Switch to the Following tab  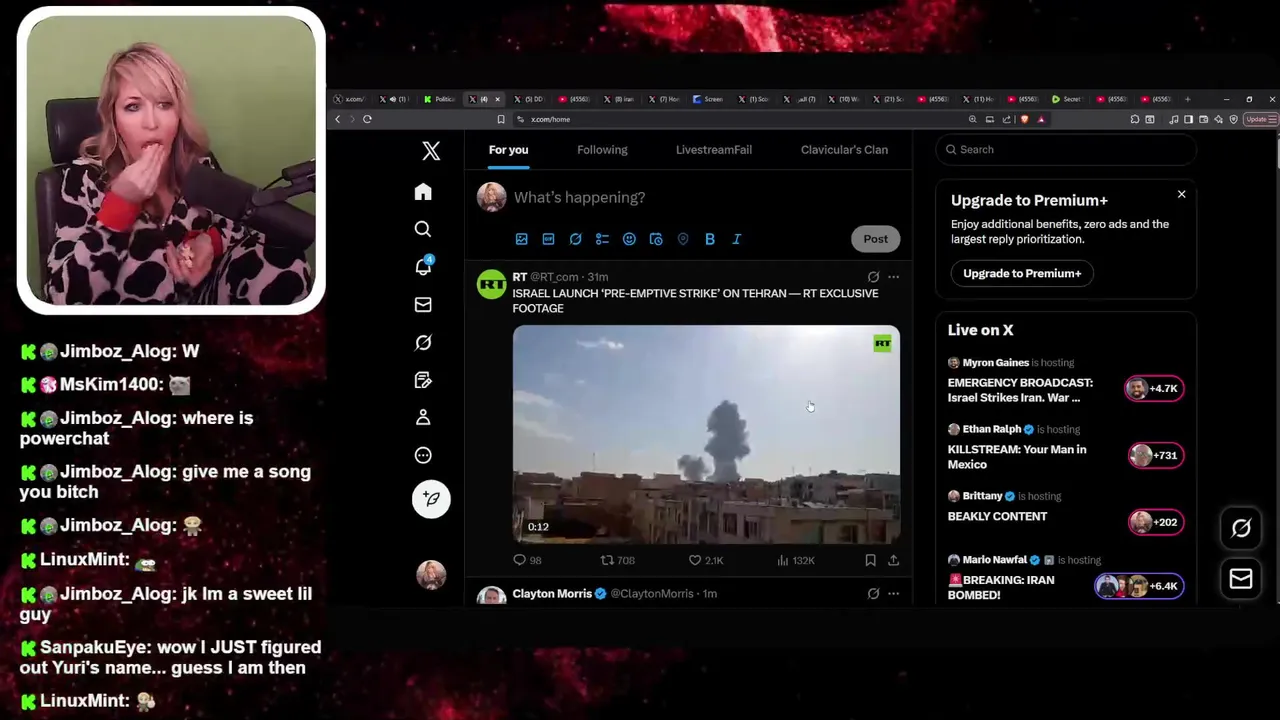[602, 150]
